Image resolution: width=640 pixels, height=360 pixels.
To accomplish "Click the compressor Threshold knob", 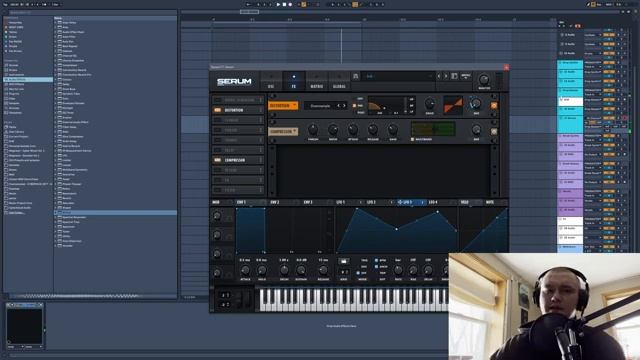I will 313,130.
